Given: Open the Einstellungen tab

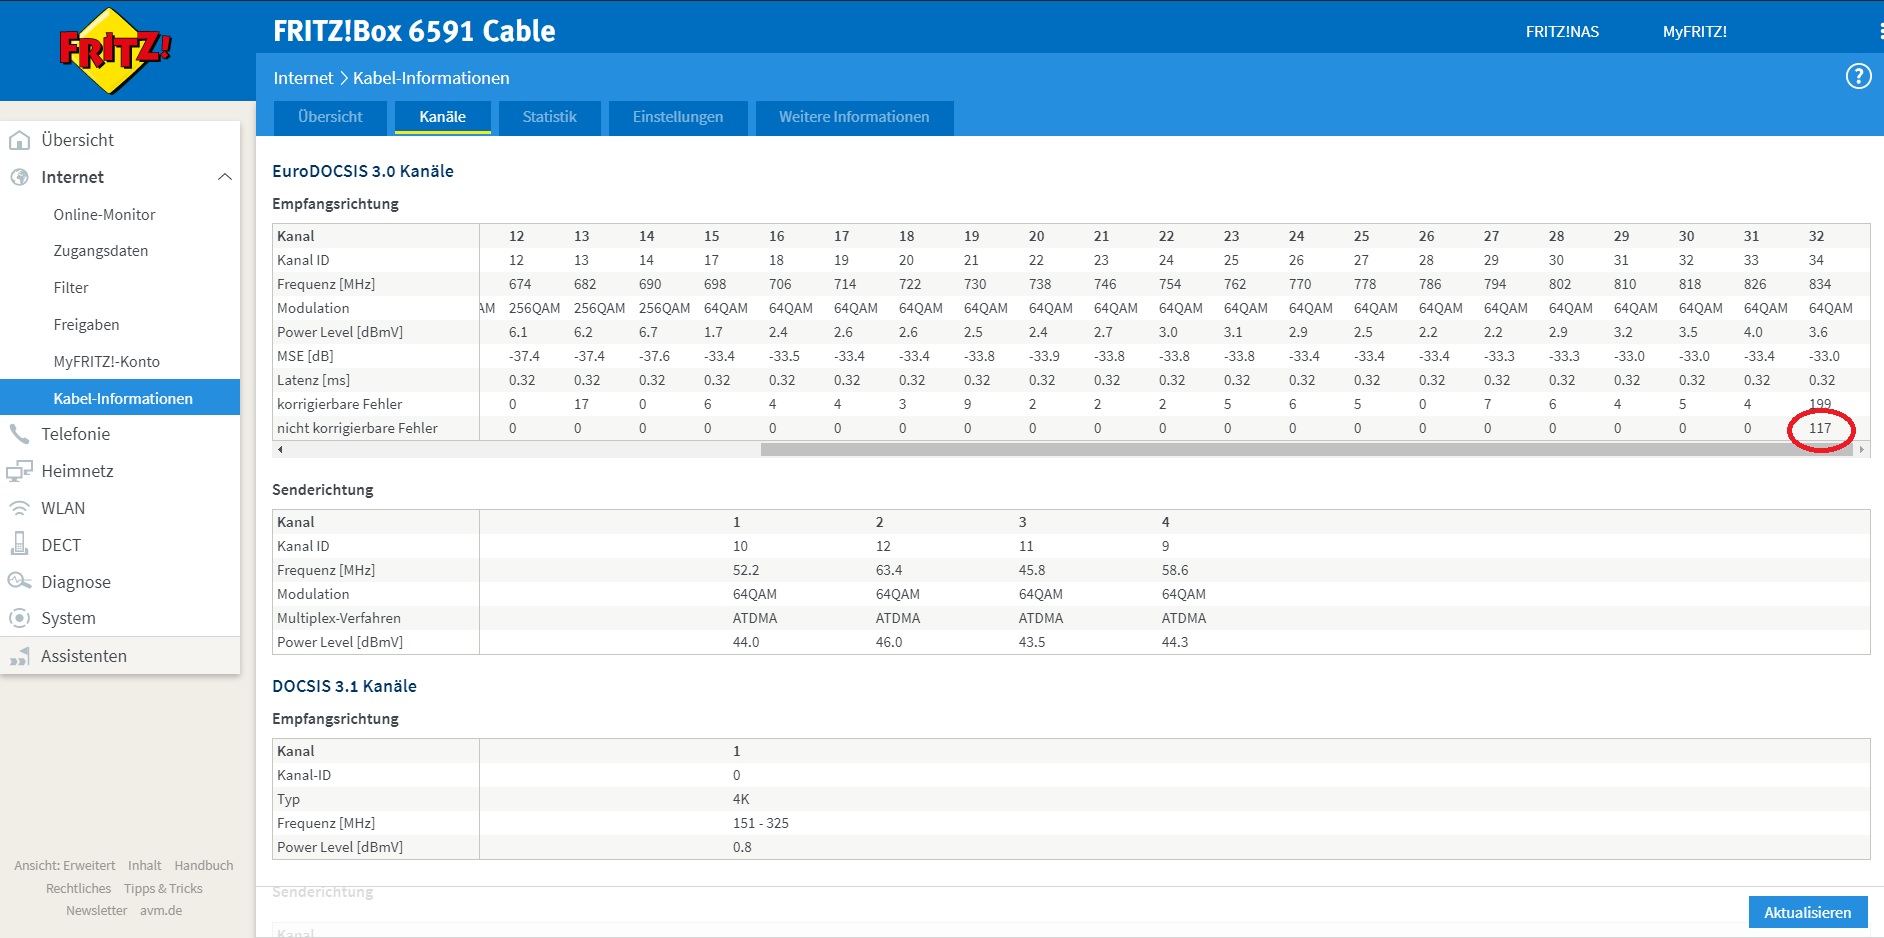Looking at the screenshot, I should [x=677, y=117].
